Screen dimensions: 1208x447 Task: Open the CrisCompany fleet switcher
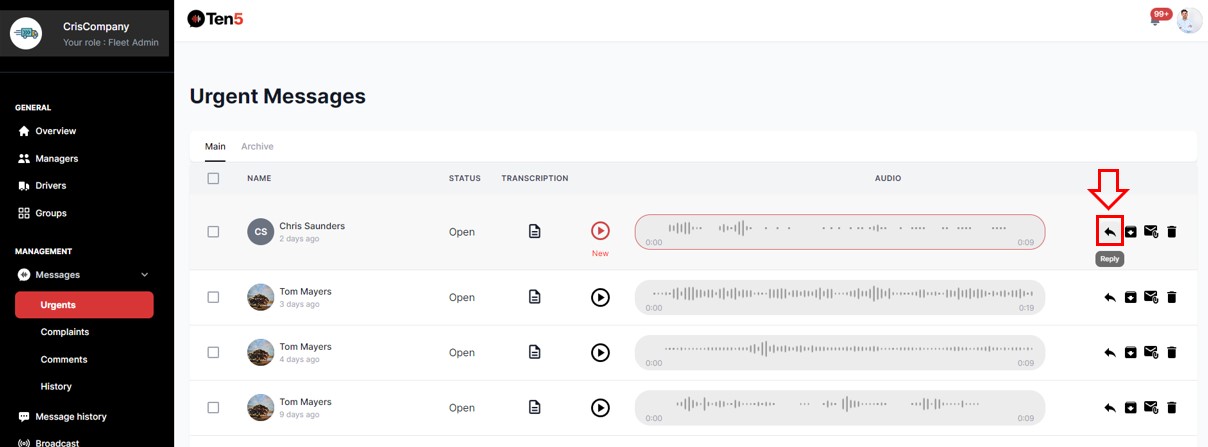[x=86, y=34]
